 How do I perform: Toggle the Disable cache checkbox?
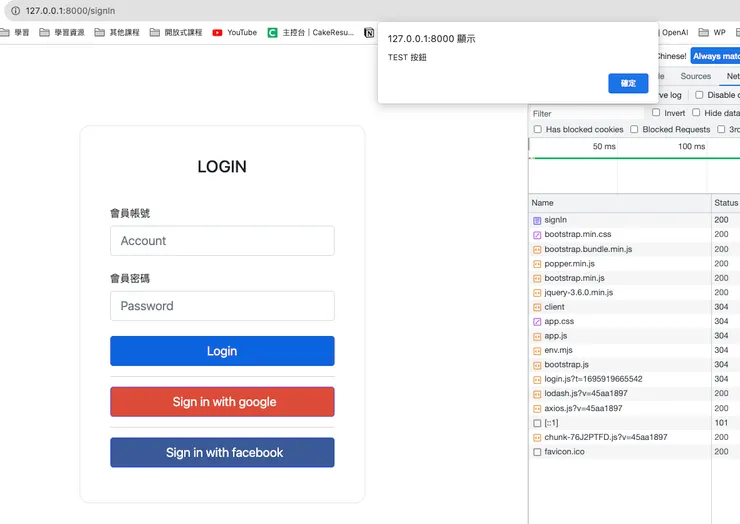coord(699,95)
